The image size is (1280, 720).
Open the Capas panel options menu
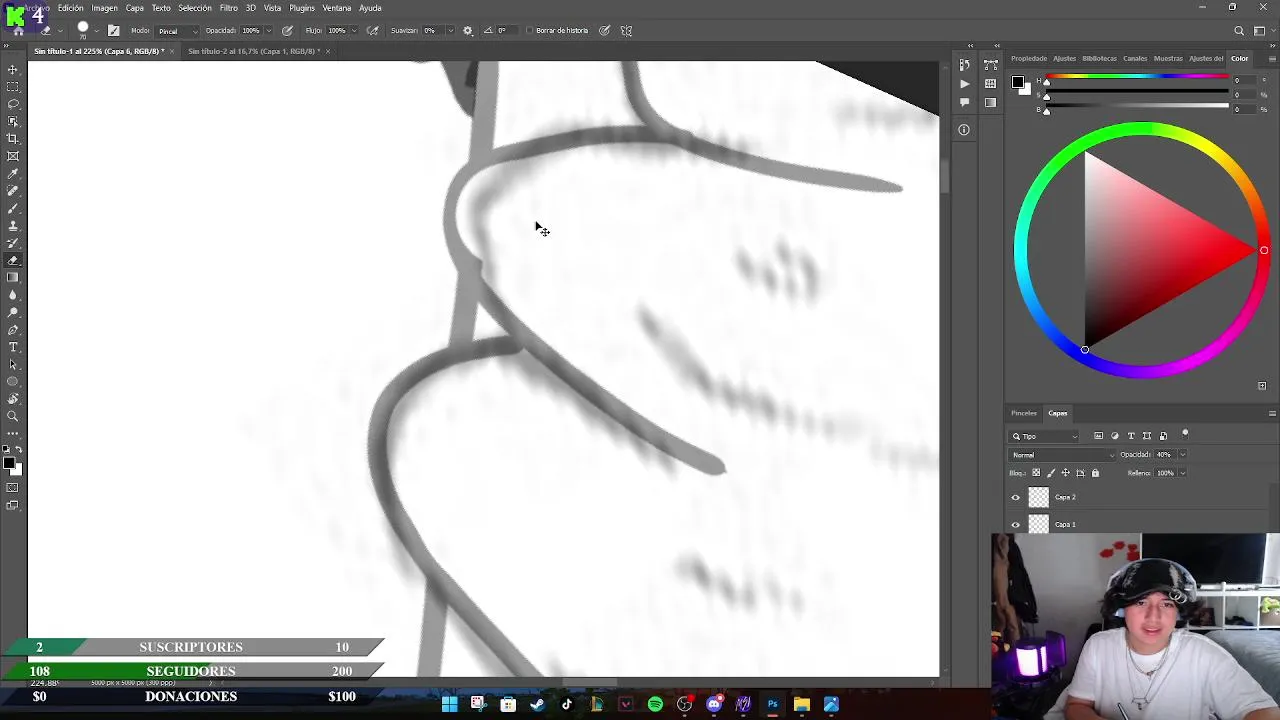coord(1272,413)
